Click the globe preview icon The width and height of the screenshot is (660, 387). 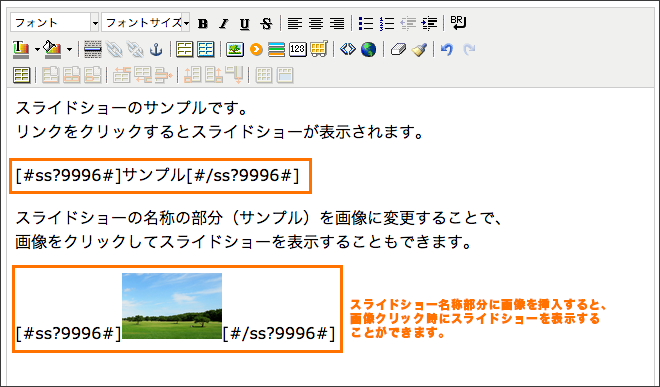click(368, 50)
